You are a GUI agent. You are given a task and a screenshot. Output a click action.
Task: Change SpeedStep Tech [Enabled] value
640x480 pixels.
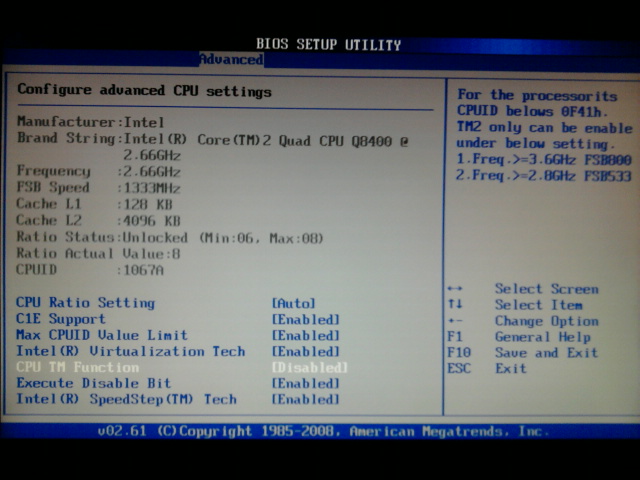(x=306, y=399)
